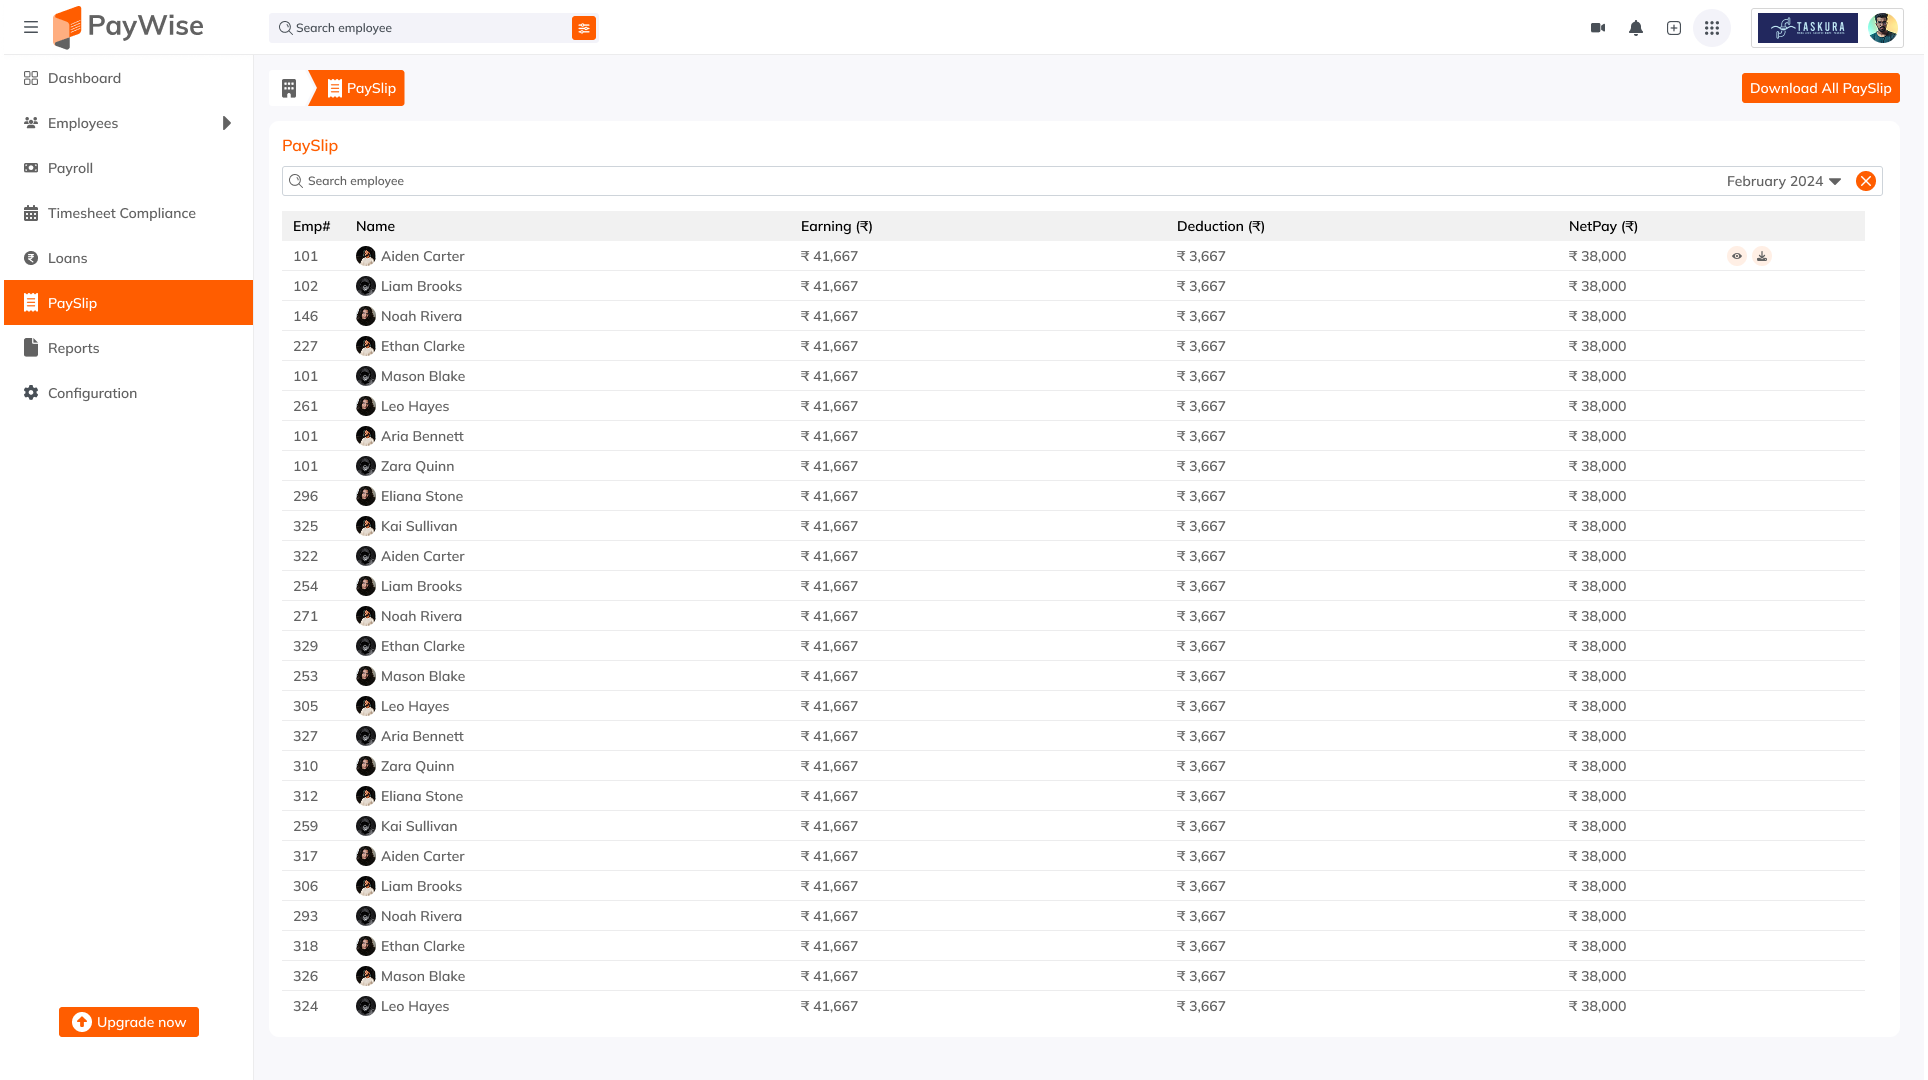This screenshot has height=1080, width=1928.
Task: Download Aiden Carter's payslip icon
Action: pos(1762,256)
